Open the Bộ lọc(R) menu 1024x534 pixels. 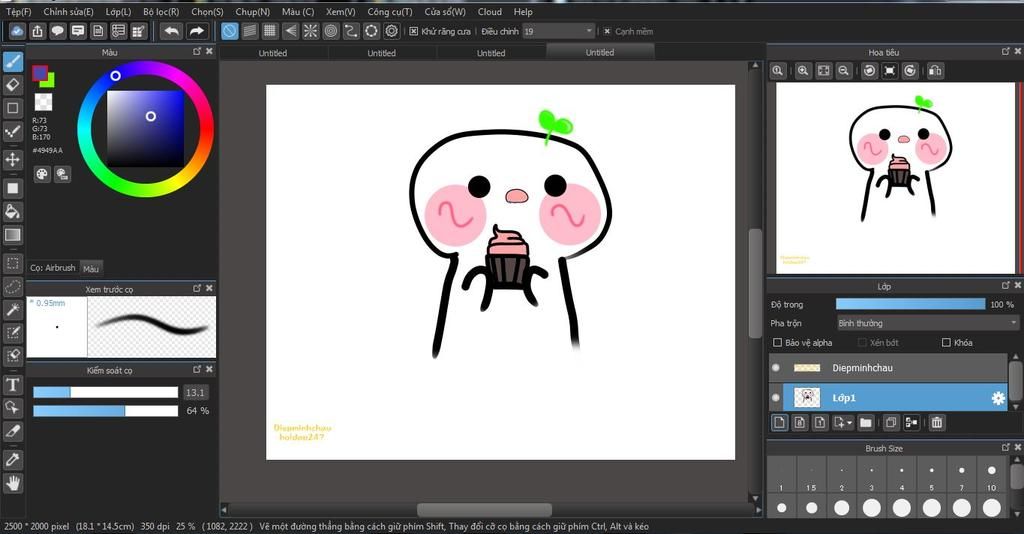point(161,12)
